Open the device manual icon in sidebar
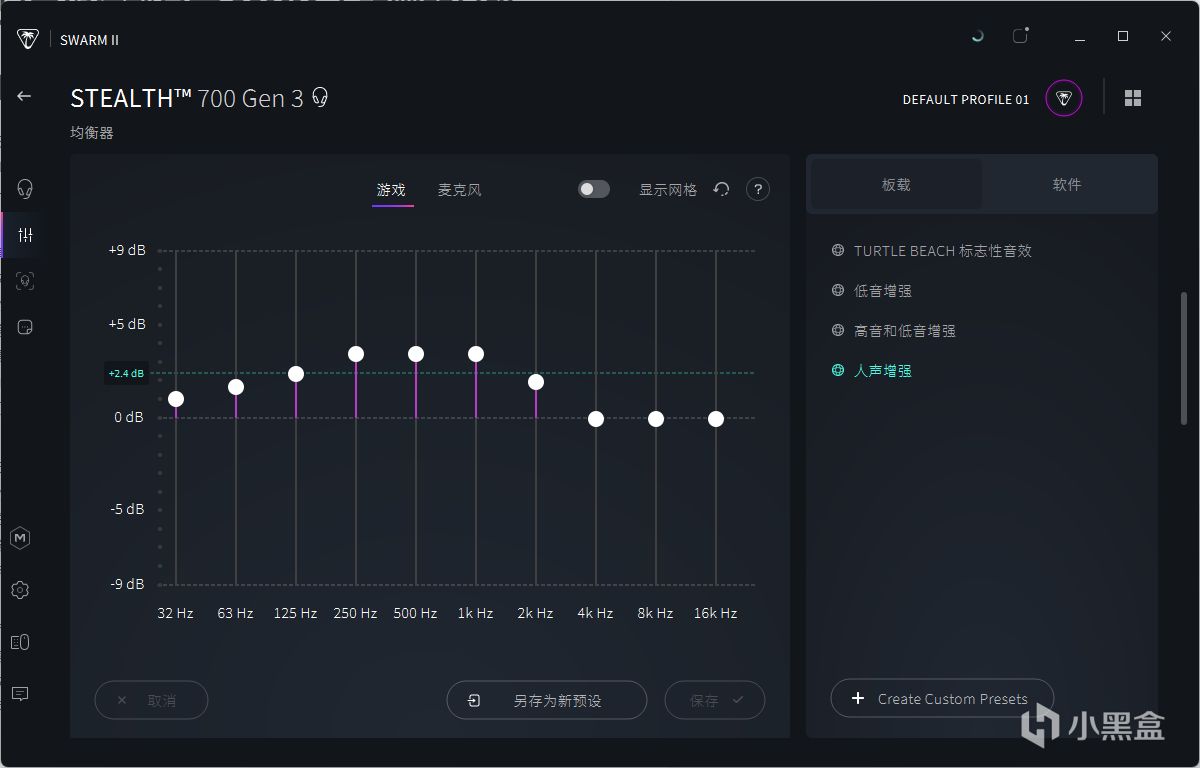1200x768 pixels. 20,642
